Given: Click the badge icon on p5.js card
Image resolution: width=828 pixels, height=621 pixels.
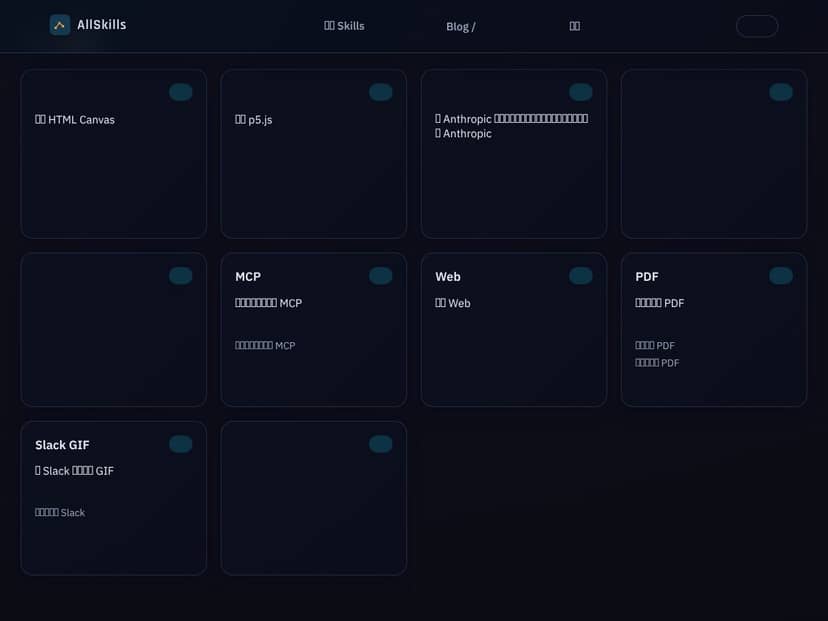Looking at the screenshot, I should tap(381, 91).
